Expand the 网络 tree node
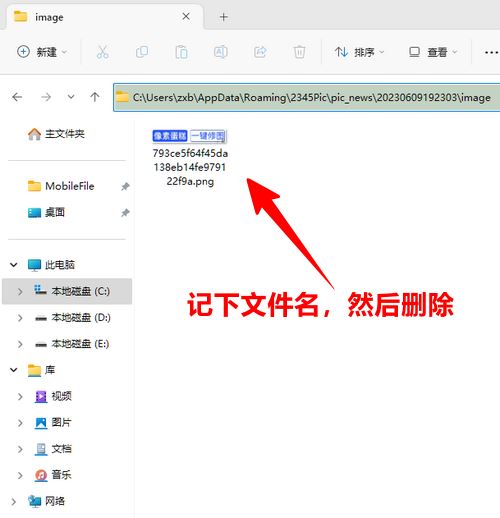500x518 pixels. coord(14,501)
